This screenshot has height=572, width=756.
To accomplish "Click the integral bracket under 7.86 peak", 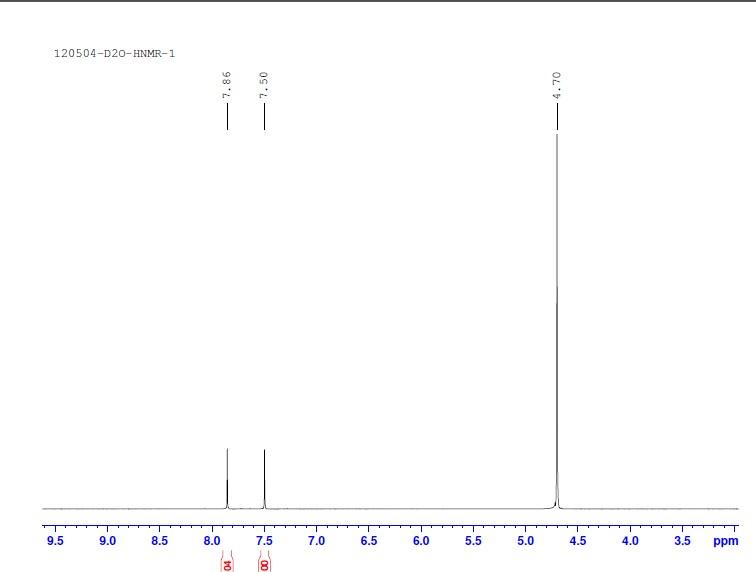I will tap(227, 561).
